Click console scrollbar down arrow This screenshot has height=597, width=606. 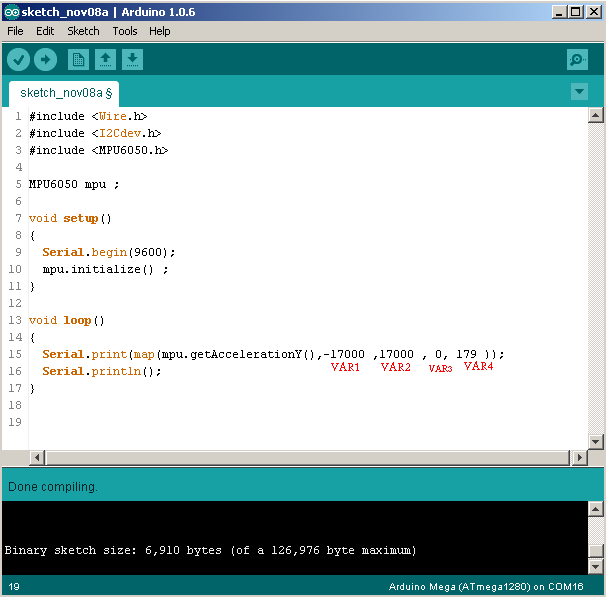pos(596,567)
